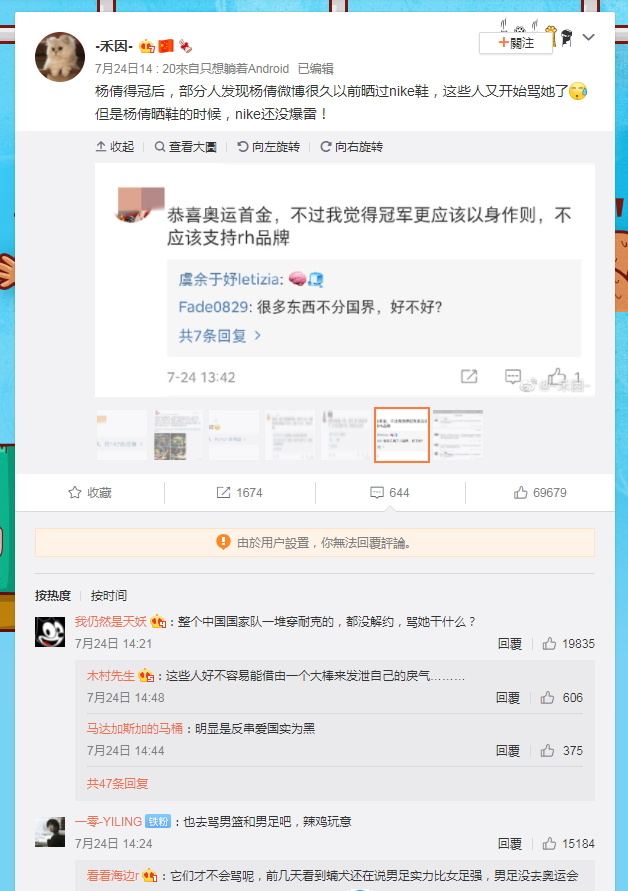The height and width of the screenshot is (891, 628).
Task: Add post to favorites with 收藏
Action: pos(90,493)
